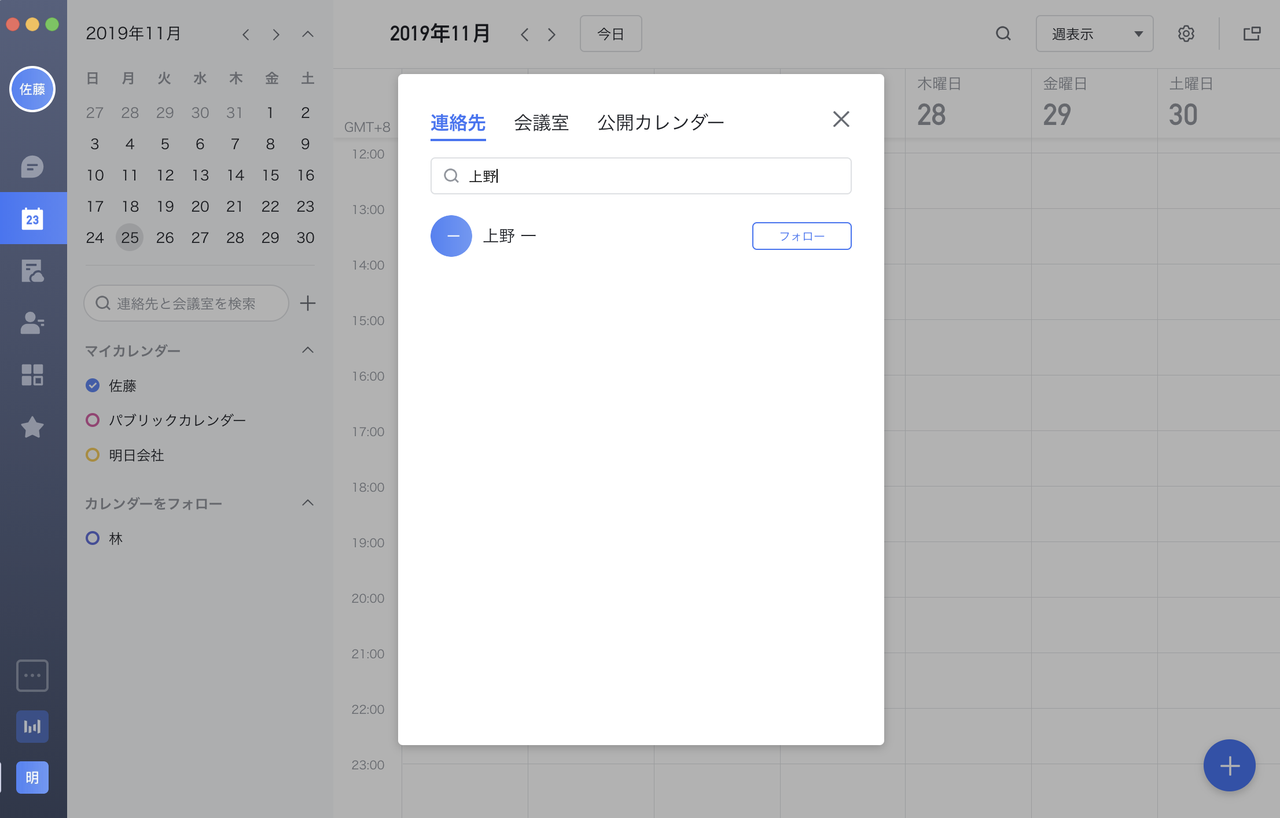The height and width of the screenshot is (818, 1280).
Task: Toggle the パブリックカレンダー calendar checkbox
Action: pyautogui.click(x=93, y=420)
